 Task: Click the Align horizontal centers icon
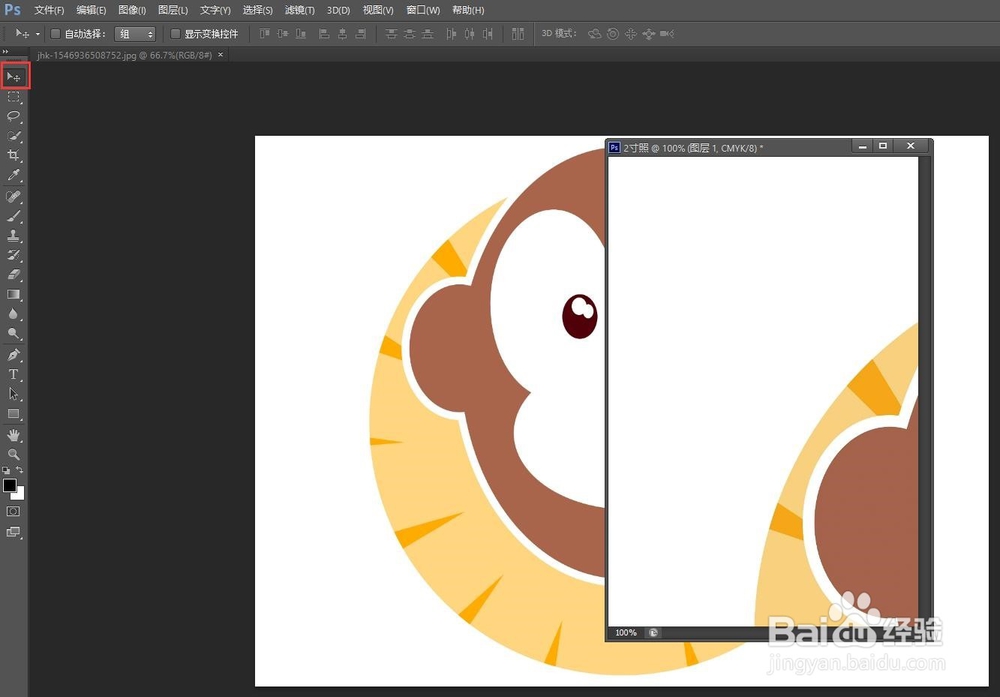342,34
